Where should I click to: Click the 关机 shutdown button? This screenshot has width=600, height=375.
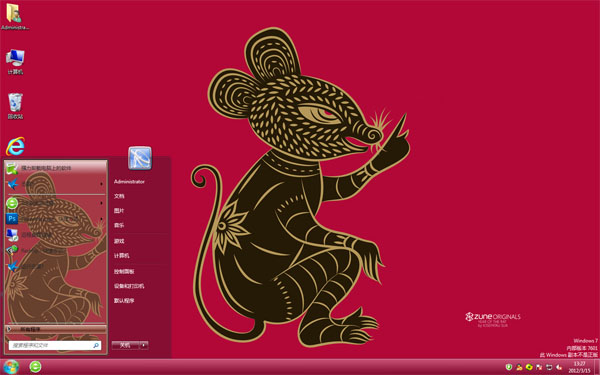(125, 345)
